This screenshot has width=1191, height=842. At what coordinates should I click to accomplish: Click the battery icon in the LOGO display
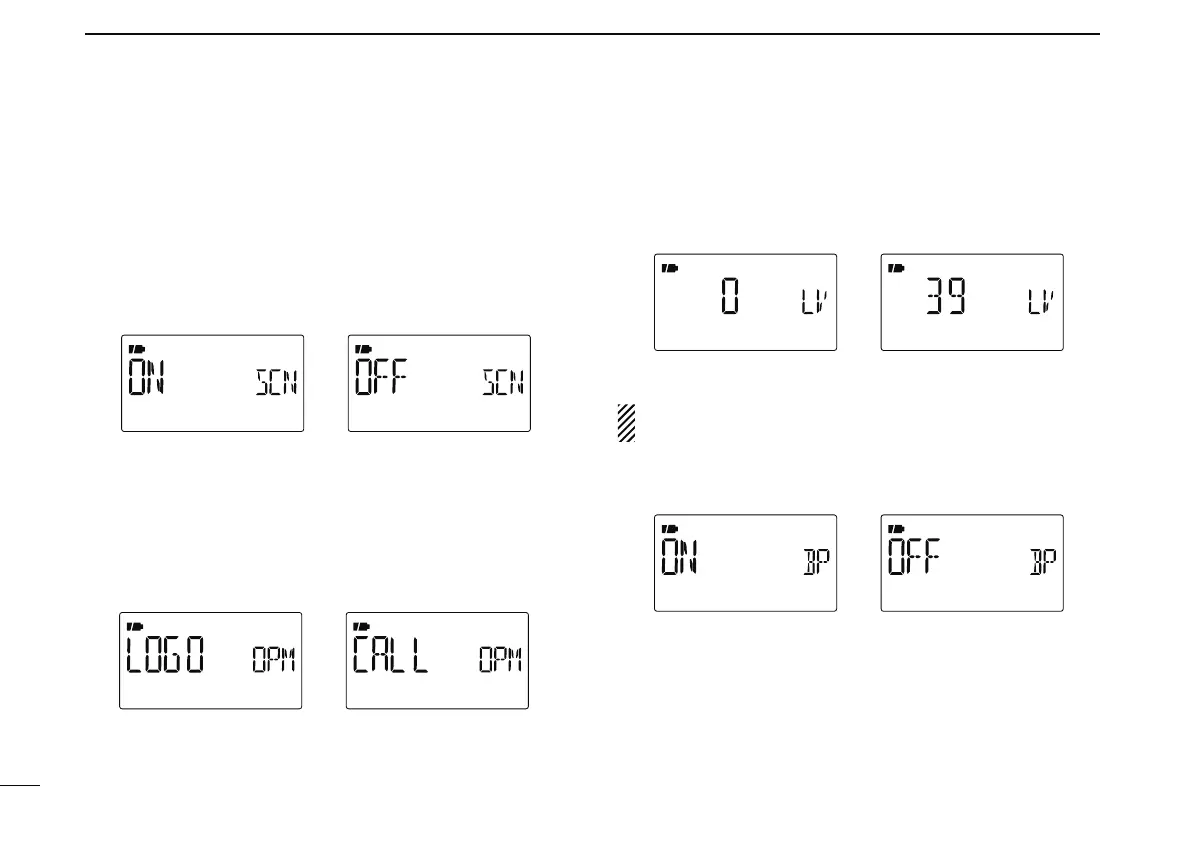[x=133, y=626]
